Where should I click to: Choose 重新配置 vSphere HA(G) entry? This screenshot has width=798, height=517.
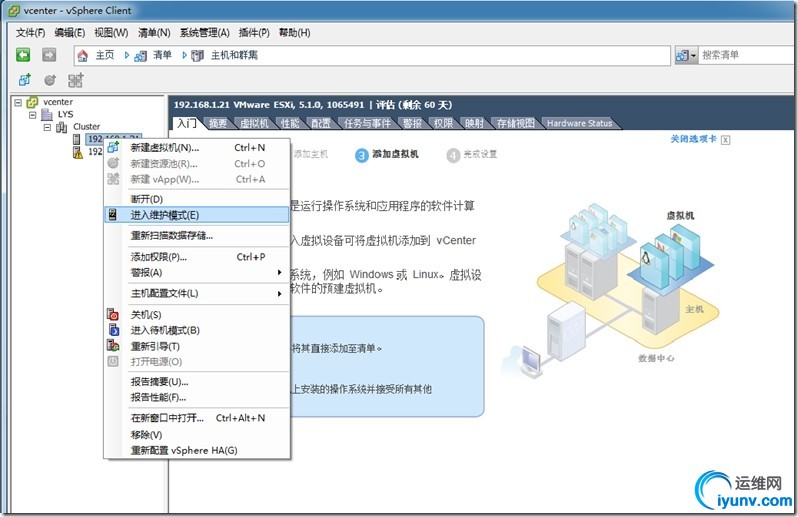[197, 450]
